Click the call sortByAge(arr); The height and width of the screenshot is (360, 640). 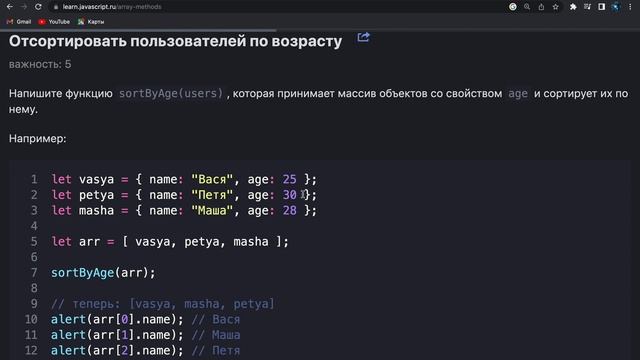tap(103, 273)
